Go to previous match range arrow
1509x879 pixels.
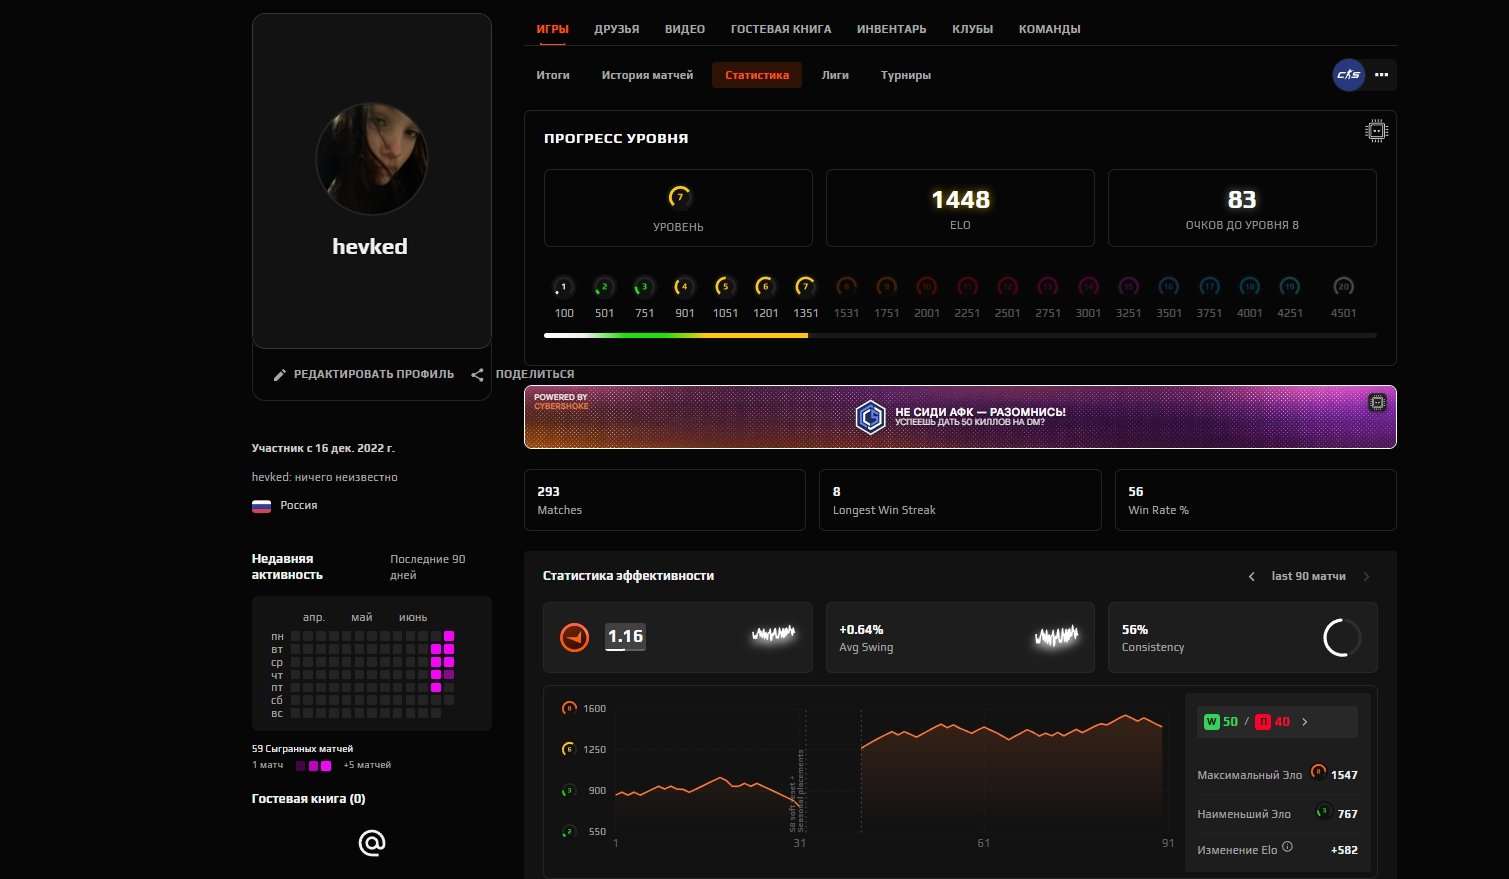pyautogui.click(x=1251, y=577)
